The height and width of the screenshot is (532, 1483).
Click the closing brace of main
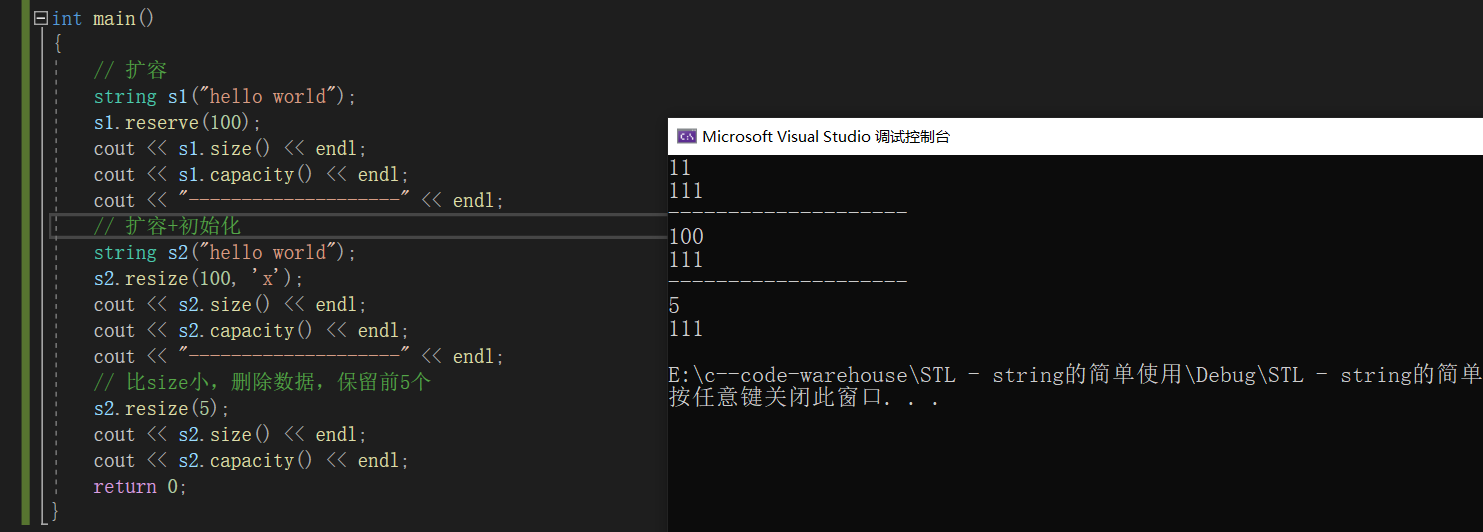click(x=55, y=512)
